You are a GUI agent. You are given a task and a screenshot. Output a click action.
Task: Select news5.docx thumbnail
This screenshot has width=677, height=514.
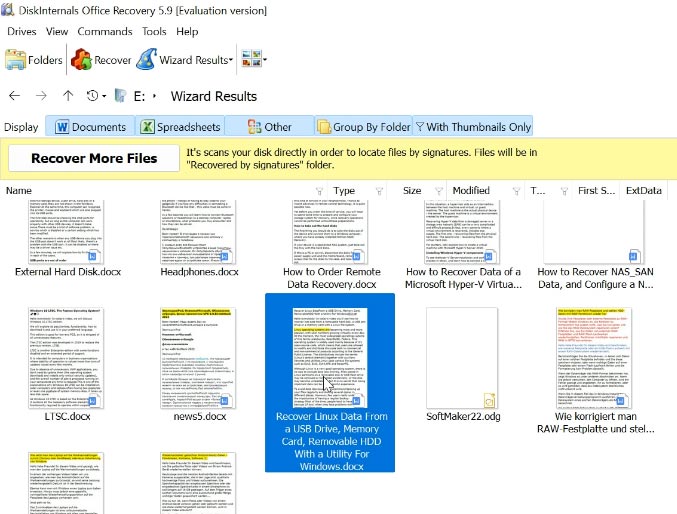pyautogui.click(x=198, y=358)
